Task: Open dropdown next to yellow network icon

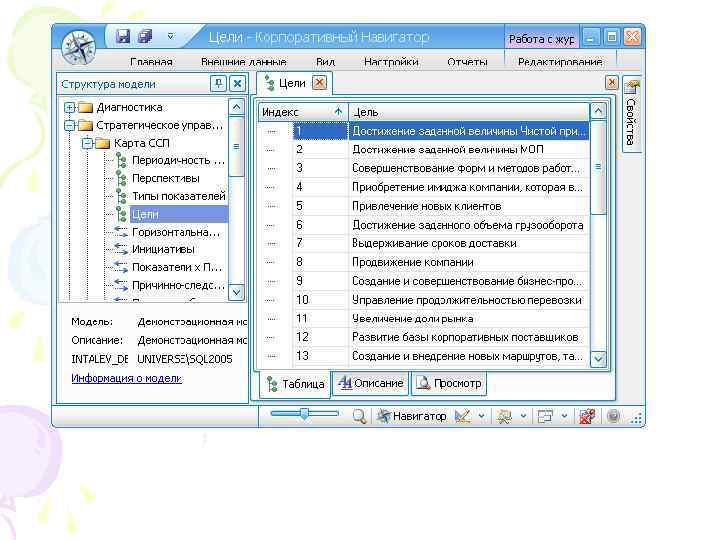Action: coord(523,416)
